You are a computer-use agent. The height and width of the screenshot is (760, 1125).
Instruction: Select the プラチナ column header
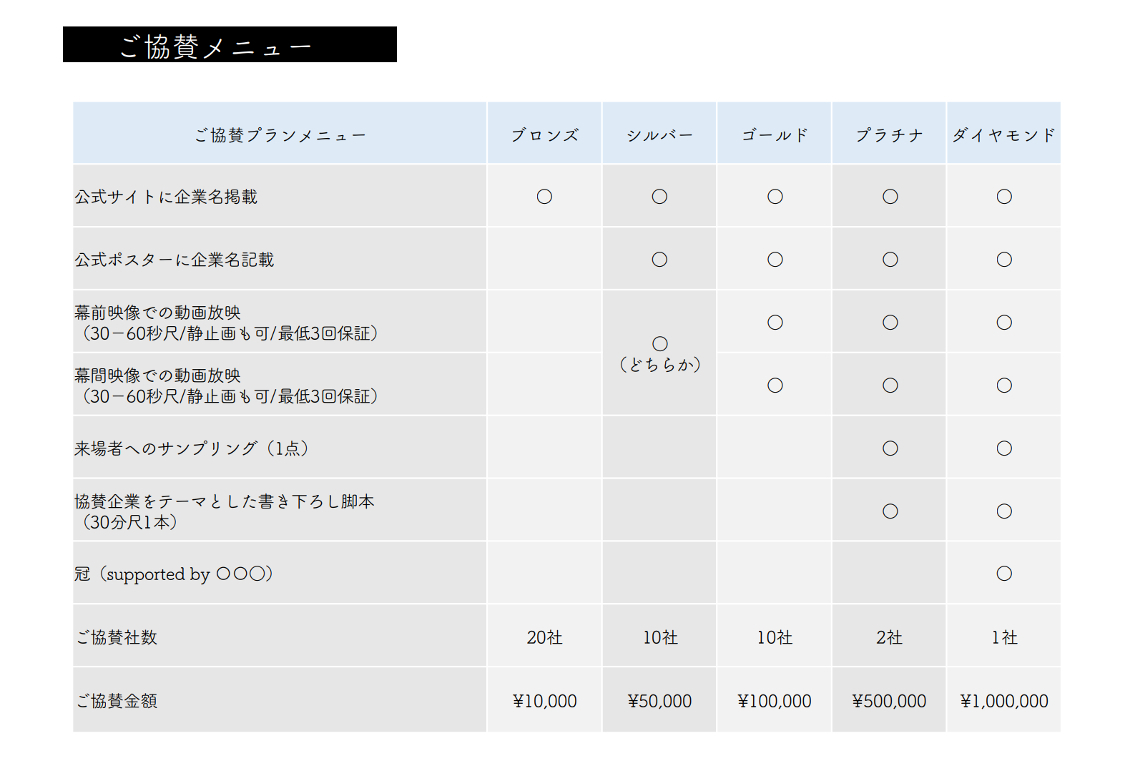coord(889,135)
